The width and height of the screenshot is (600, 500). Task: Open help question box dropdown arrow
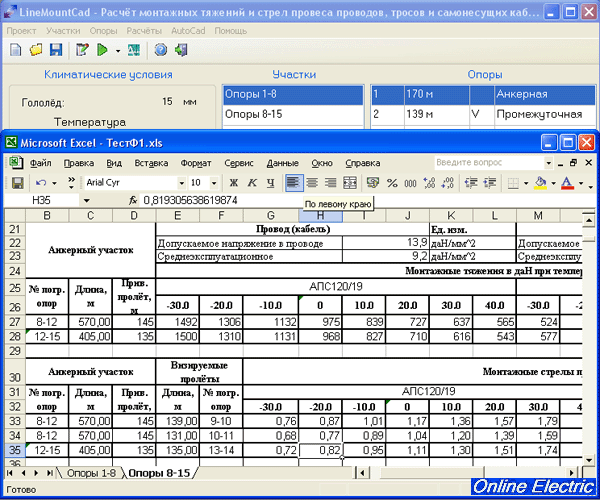tap(549, 163)
